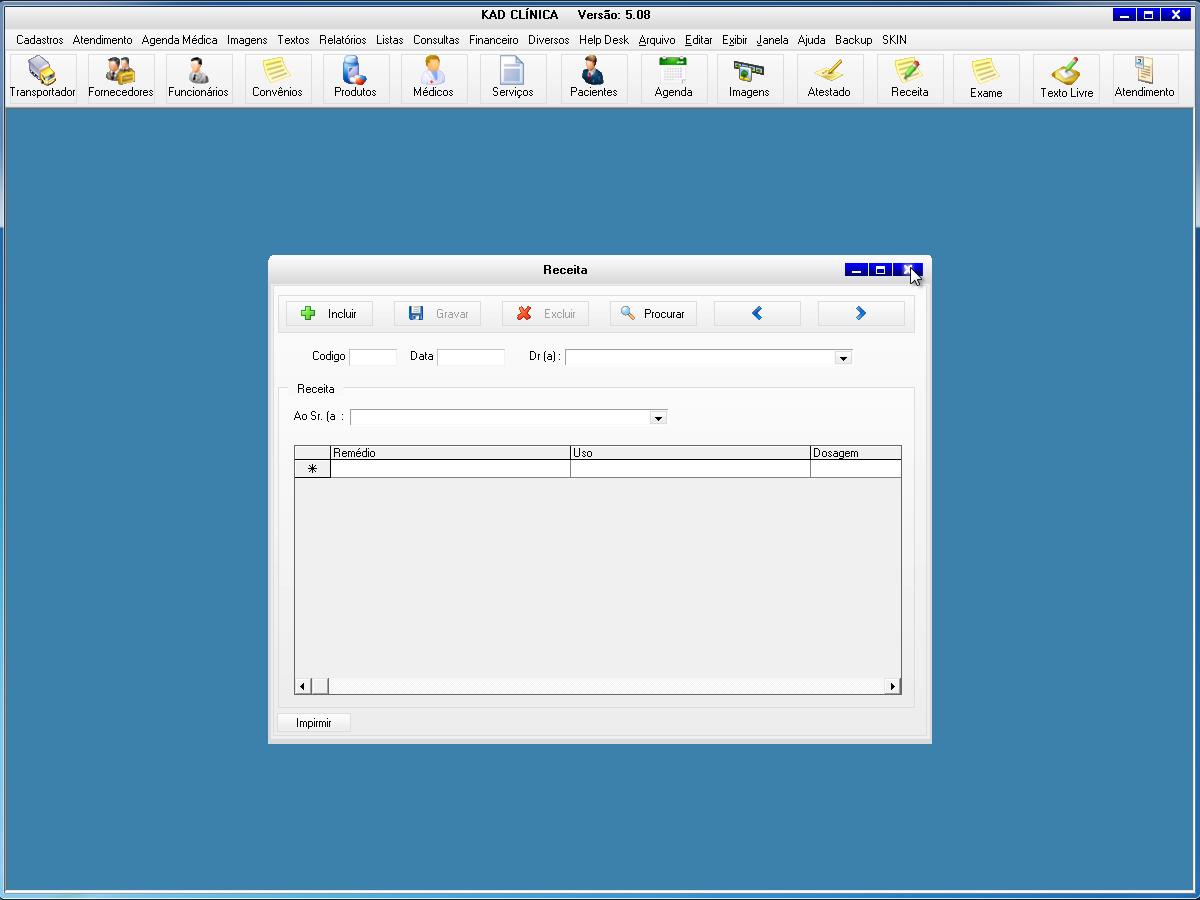Click the Incluir button
Screen dimensions: 1200x900
click(329, 314)
